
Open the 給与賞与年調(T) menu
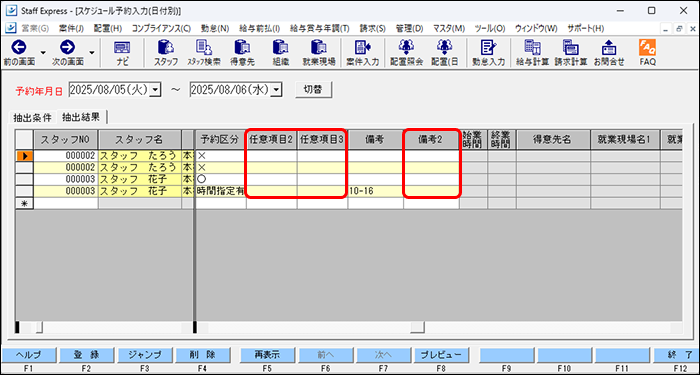(x=320, y=28)
